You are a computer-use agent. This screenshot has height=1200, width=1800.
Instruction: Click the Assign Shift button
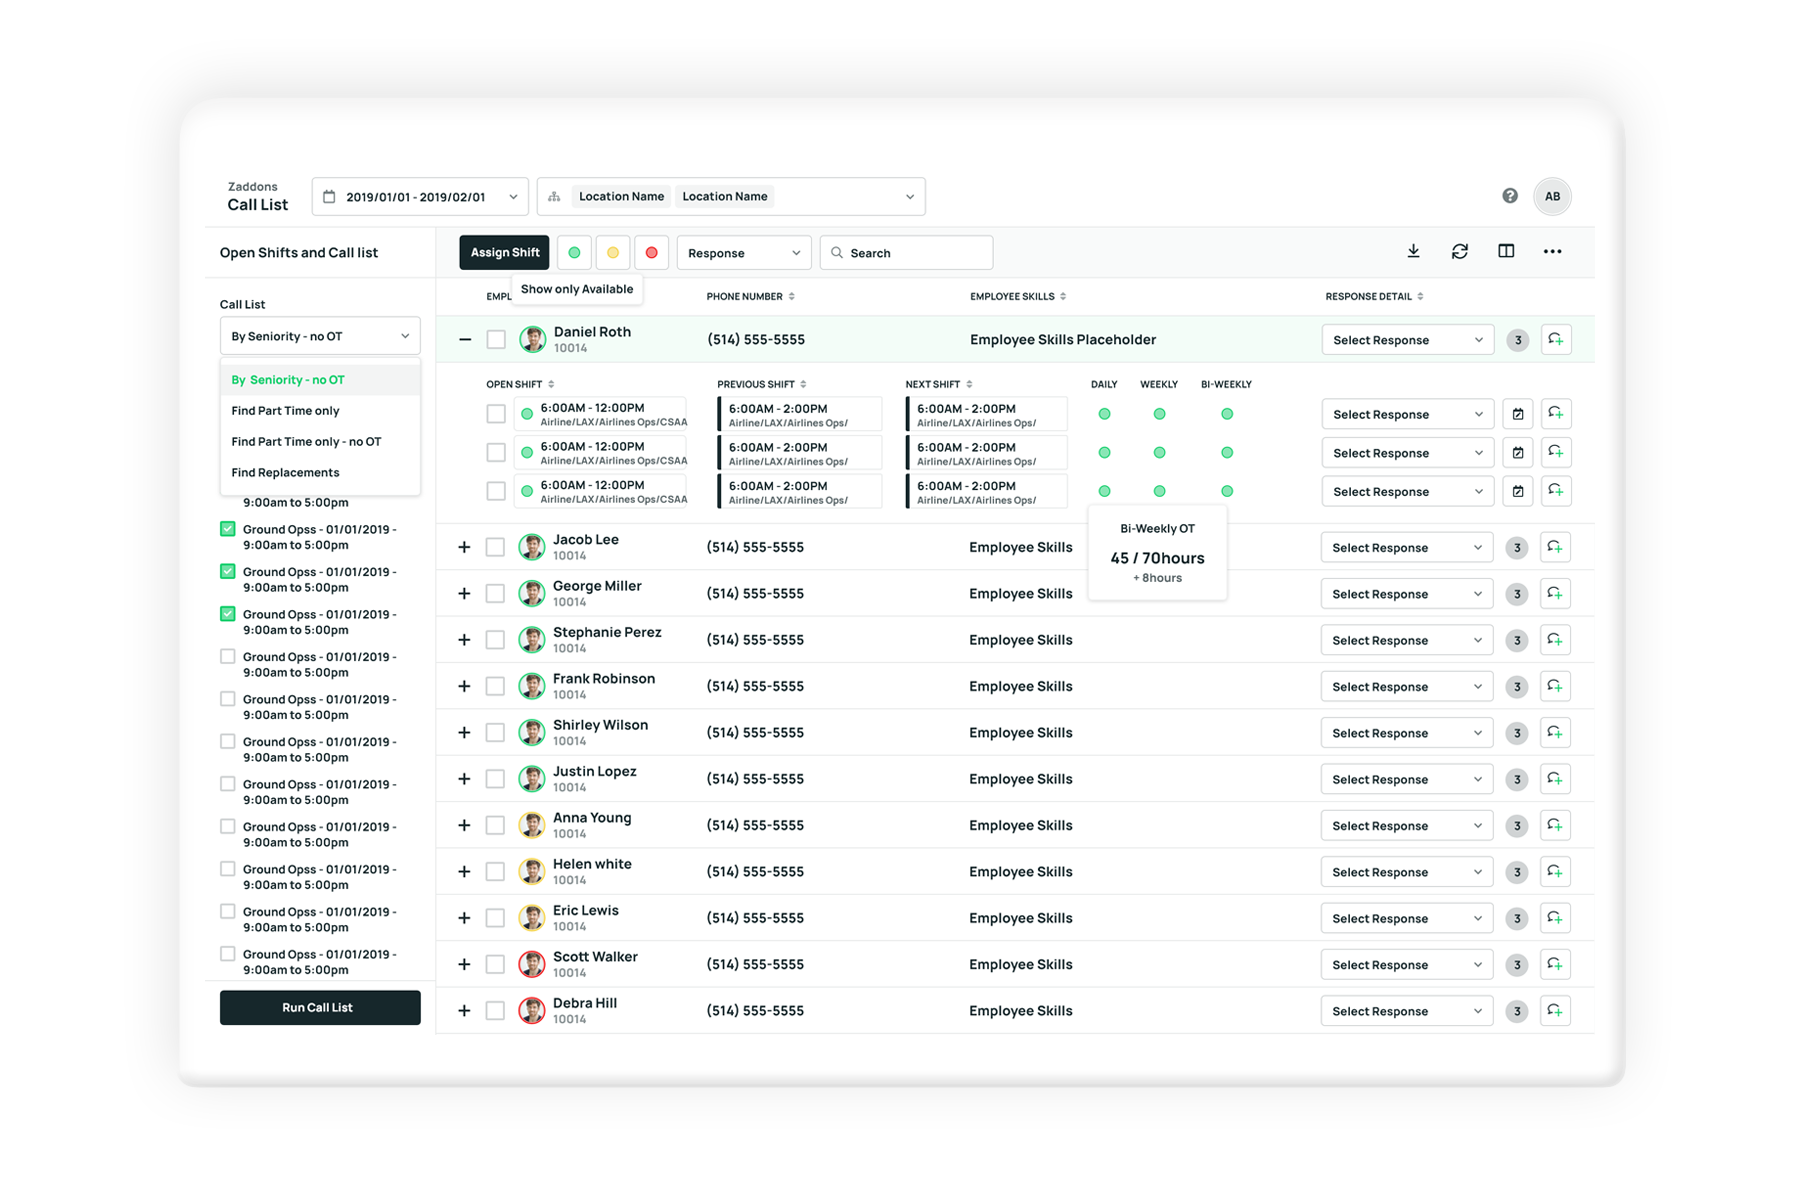click(504, 253)
